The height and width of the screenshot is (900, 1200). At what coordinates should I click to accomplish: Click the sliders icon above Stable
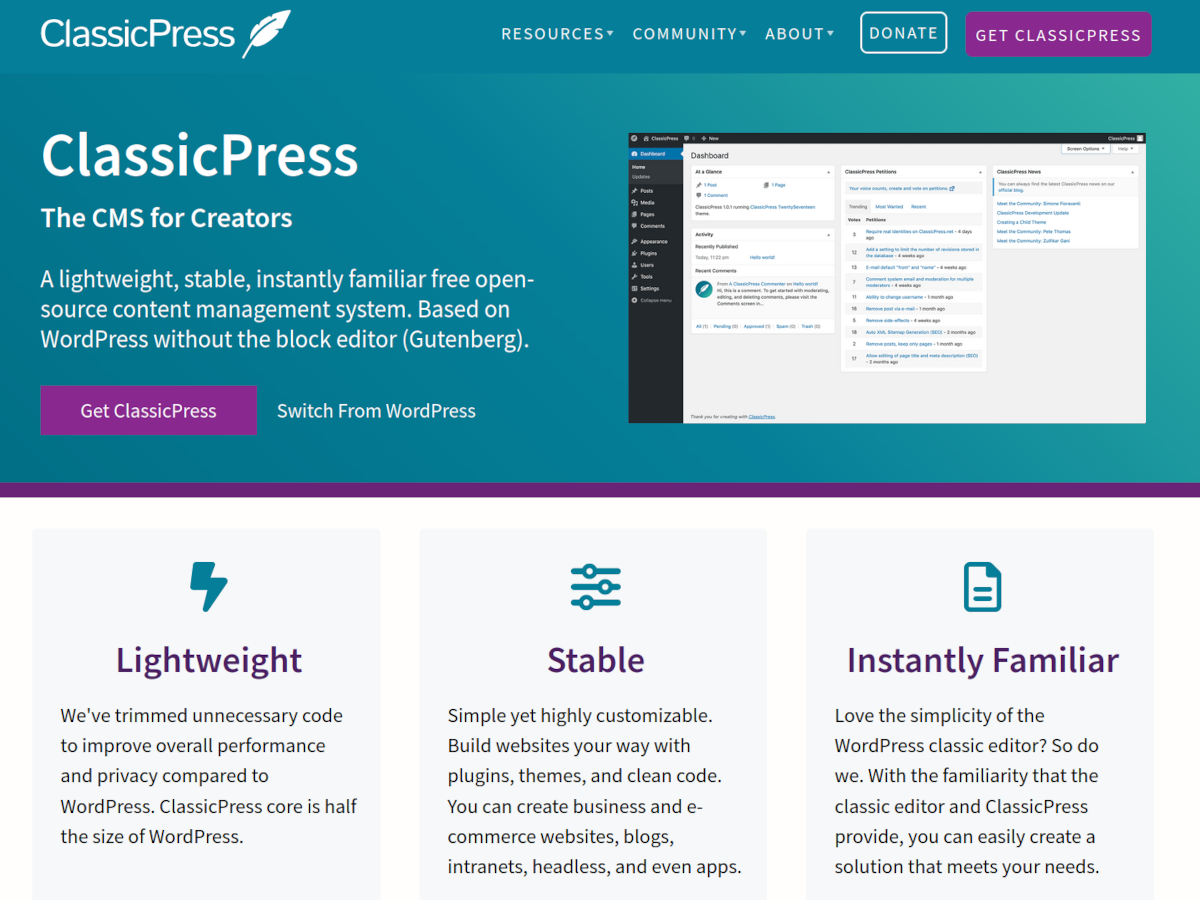(x=595, y=587)
